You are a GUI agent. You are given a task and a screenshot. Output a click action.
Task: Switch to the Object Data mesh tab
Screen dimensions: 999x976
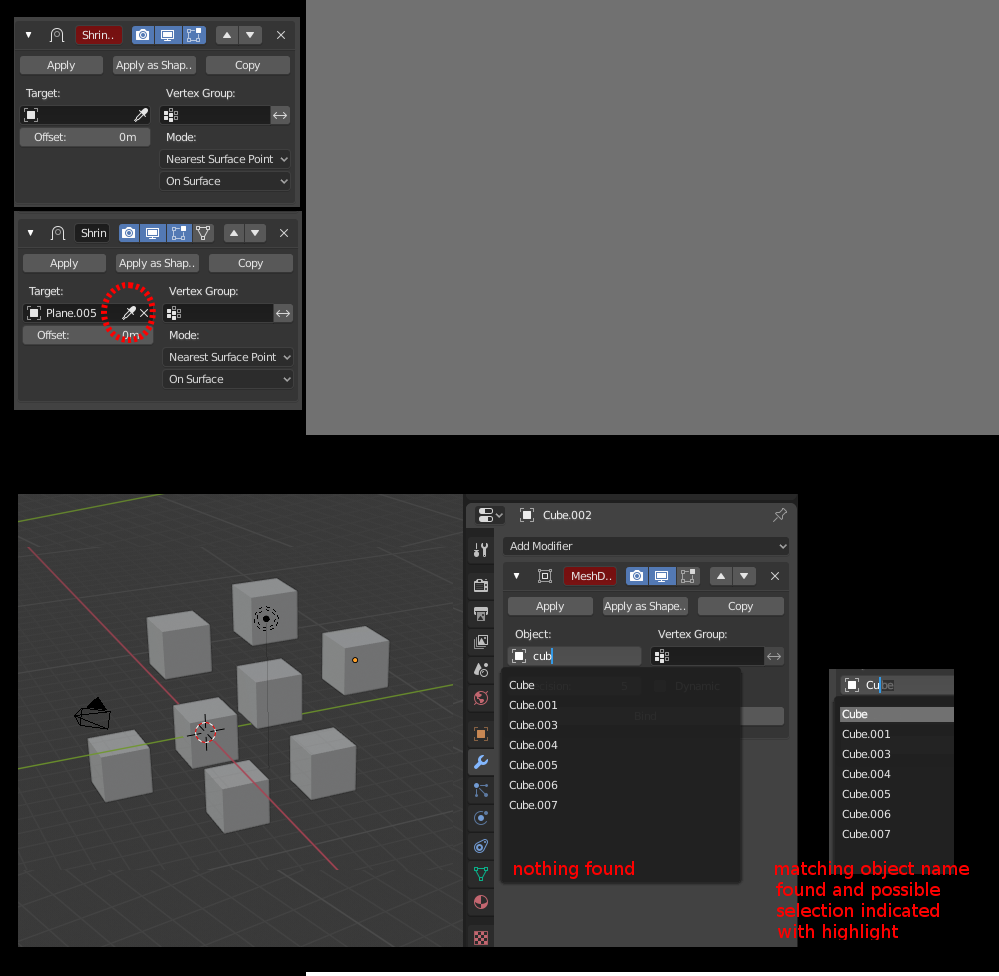click(x=481, y=874)
